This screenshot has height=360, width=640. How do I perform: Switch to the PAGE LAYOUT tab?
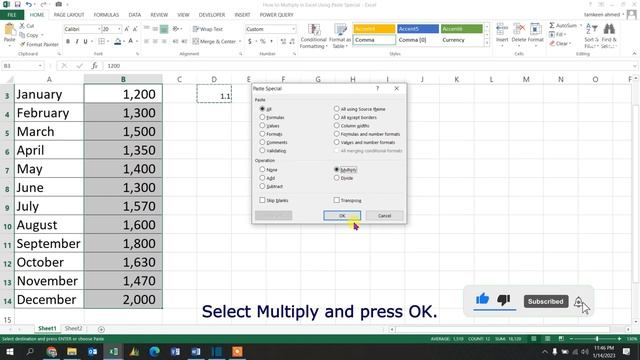coord(69,15)
